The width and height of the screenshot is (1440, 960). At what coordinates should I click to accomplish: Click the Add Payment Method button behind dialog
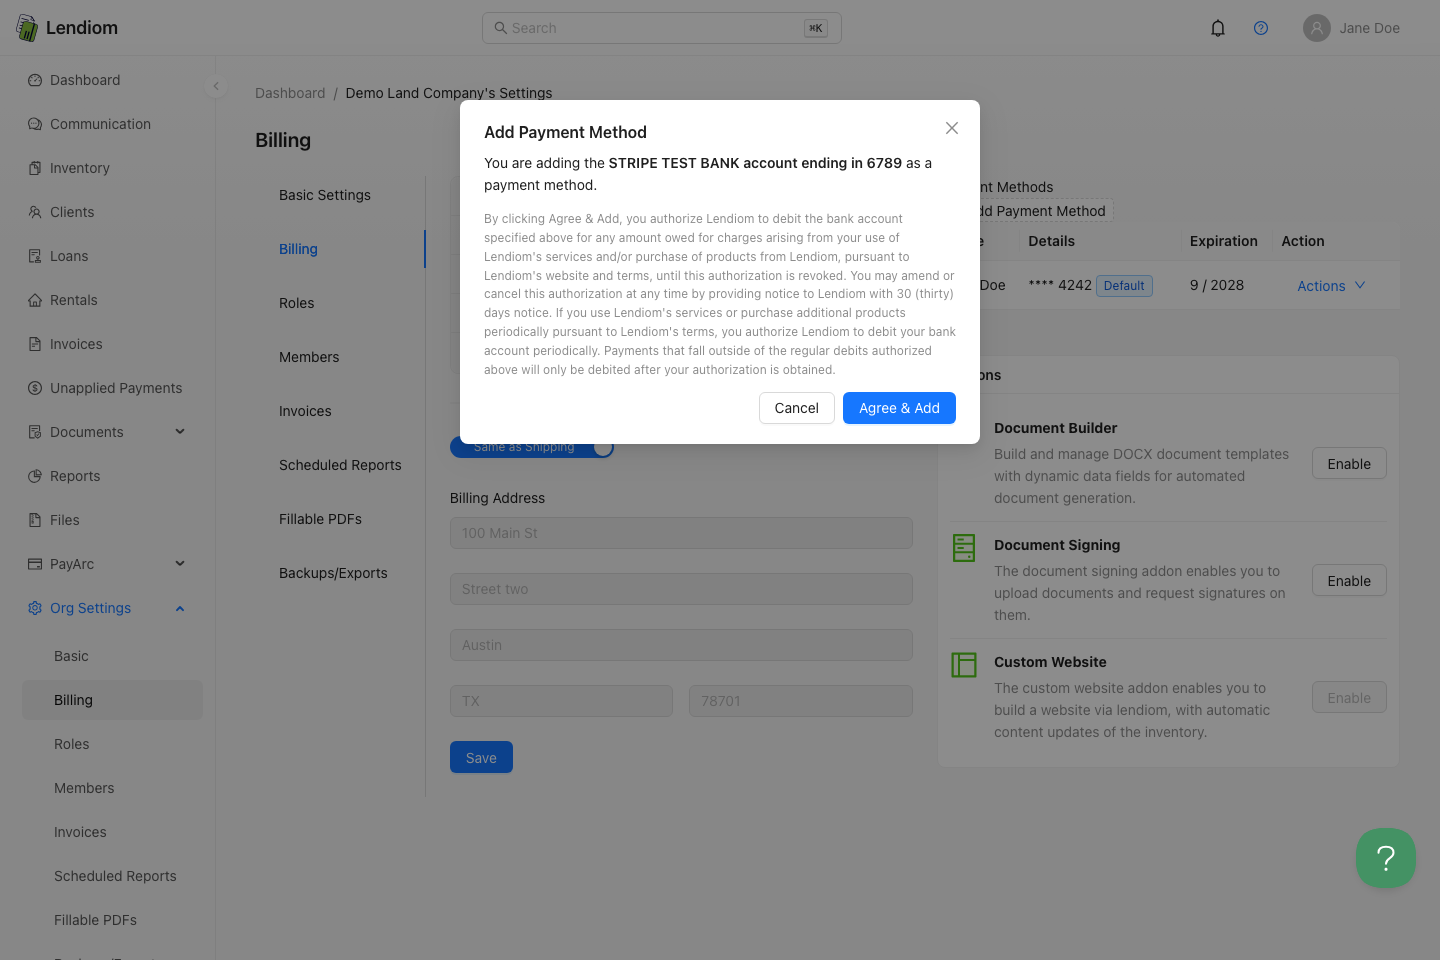[1045, 211]
